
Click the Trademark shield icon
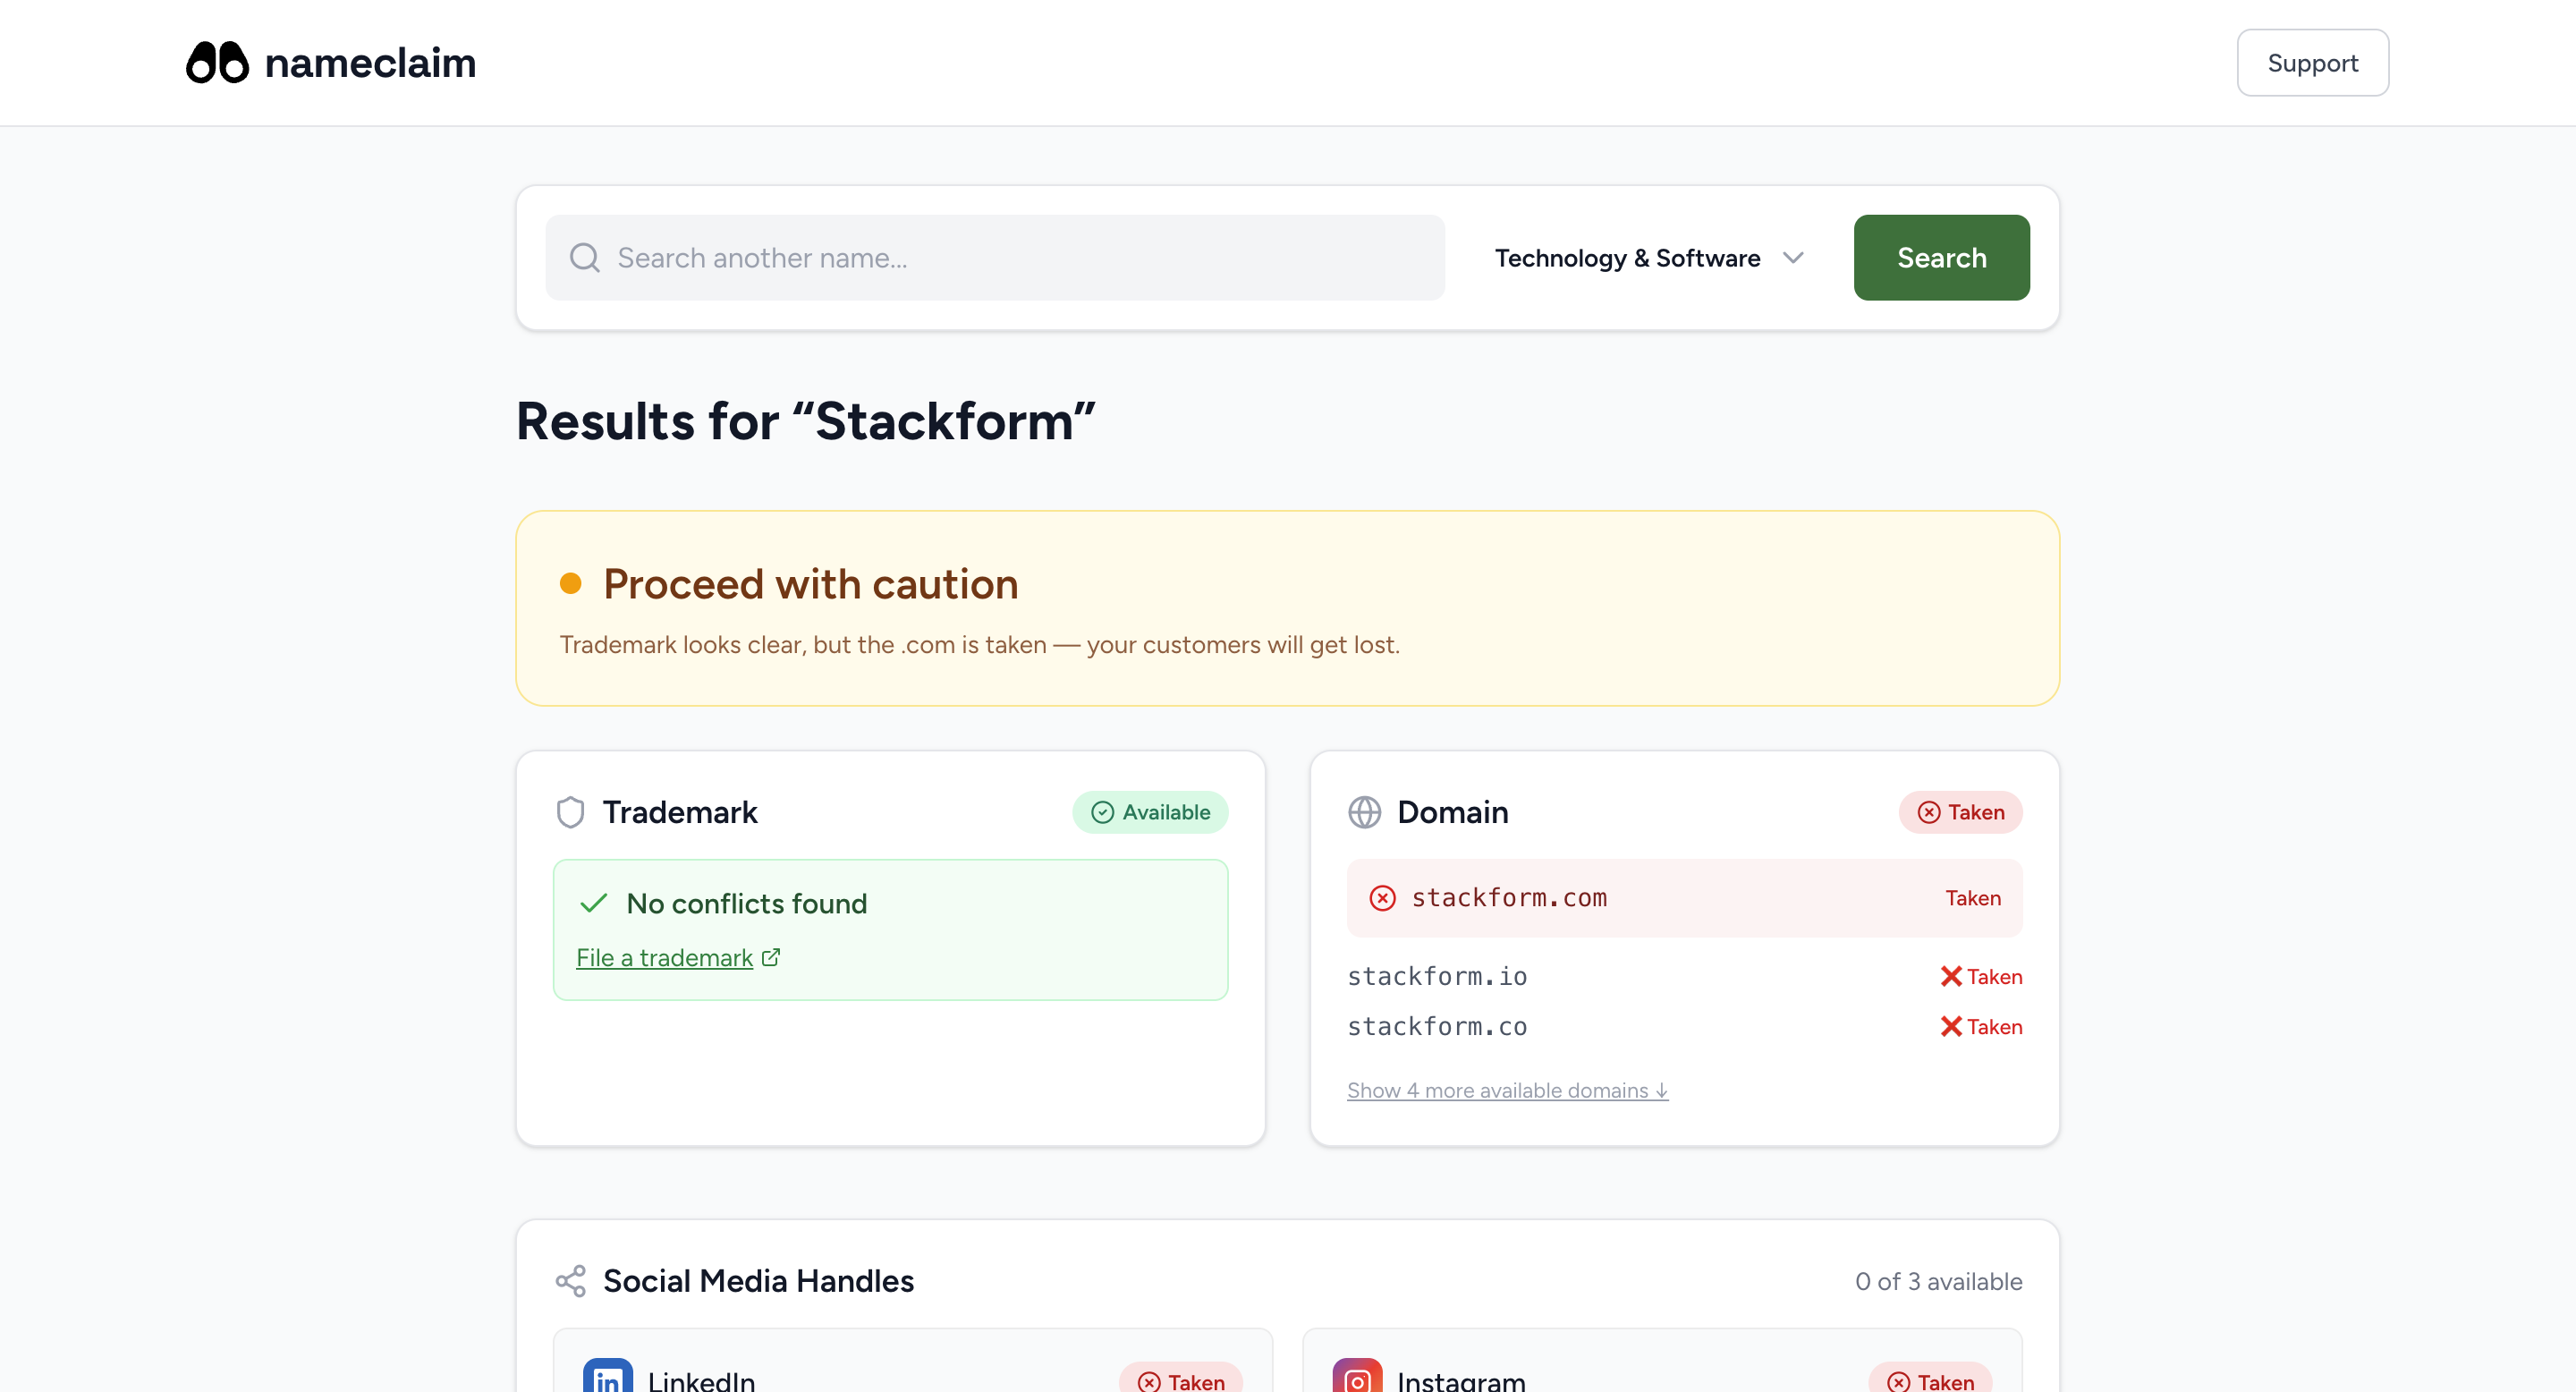[570, 812]
